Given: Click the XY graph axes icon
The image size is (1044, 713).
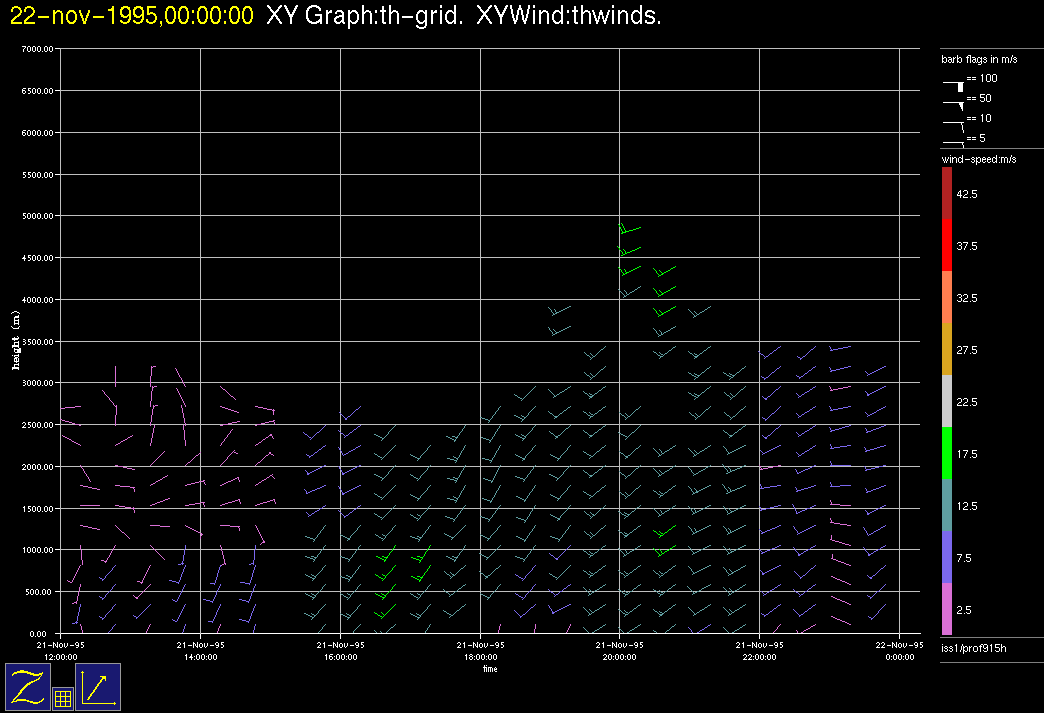Looking at the screenshot, I should pyautogui.click(x=98, y=687).
